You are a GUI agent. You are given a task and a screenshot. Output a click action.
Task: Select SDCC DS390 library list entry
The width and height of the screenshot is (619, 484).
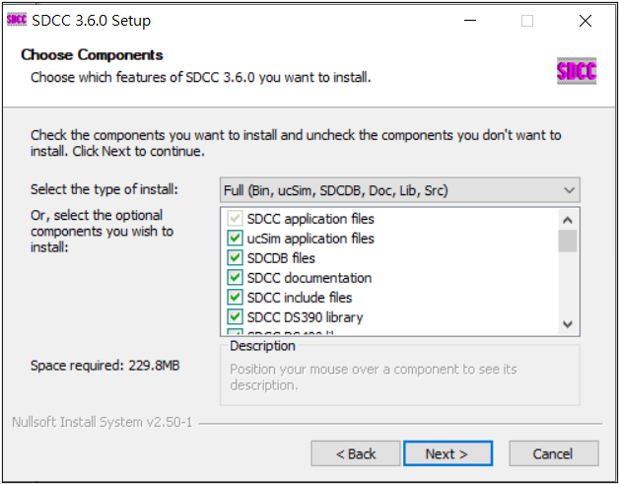tap(305, 317)
